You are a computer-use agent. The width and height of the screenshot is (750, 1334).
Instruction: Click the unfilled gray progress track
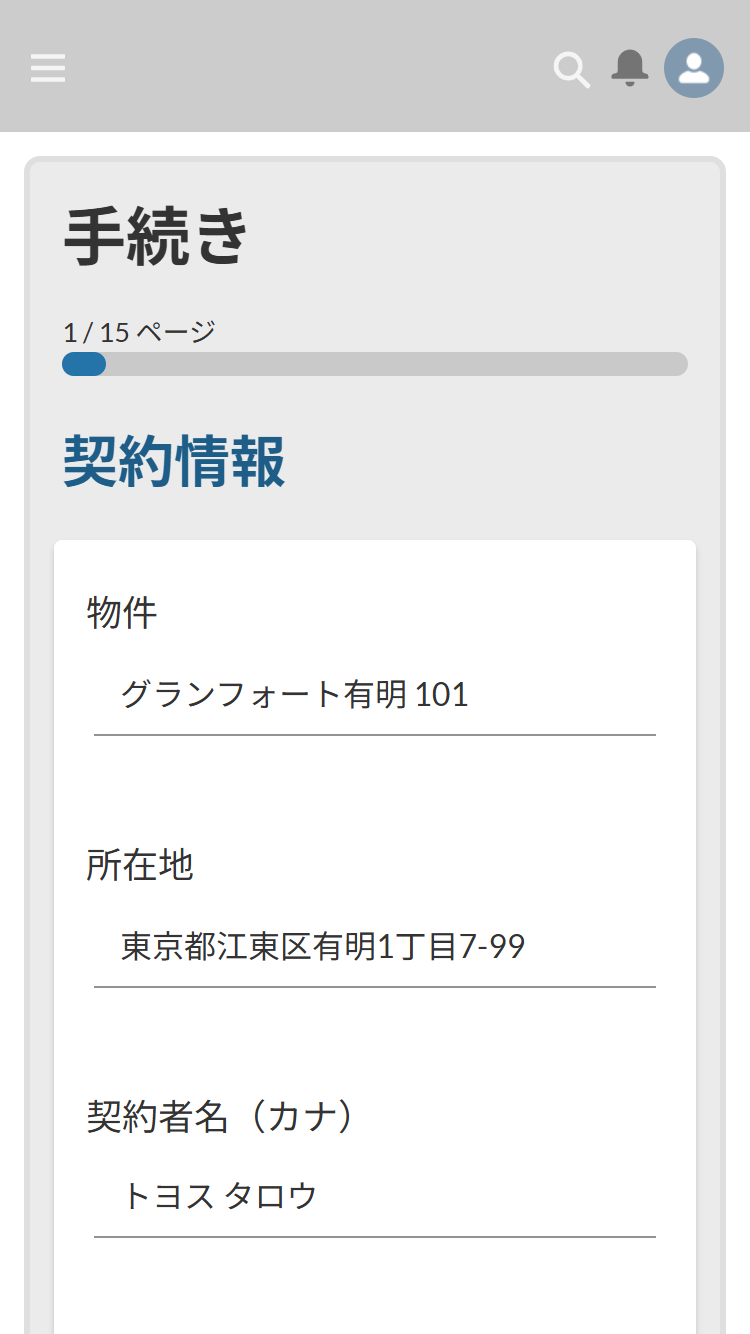(400, 364)
